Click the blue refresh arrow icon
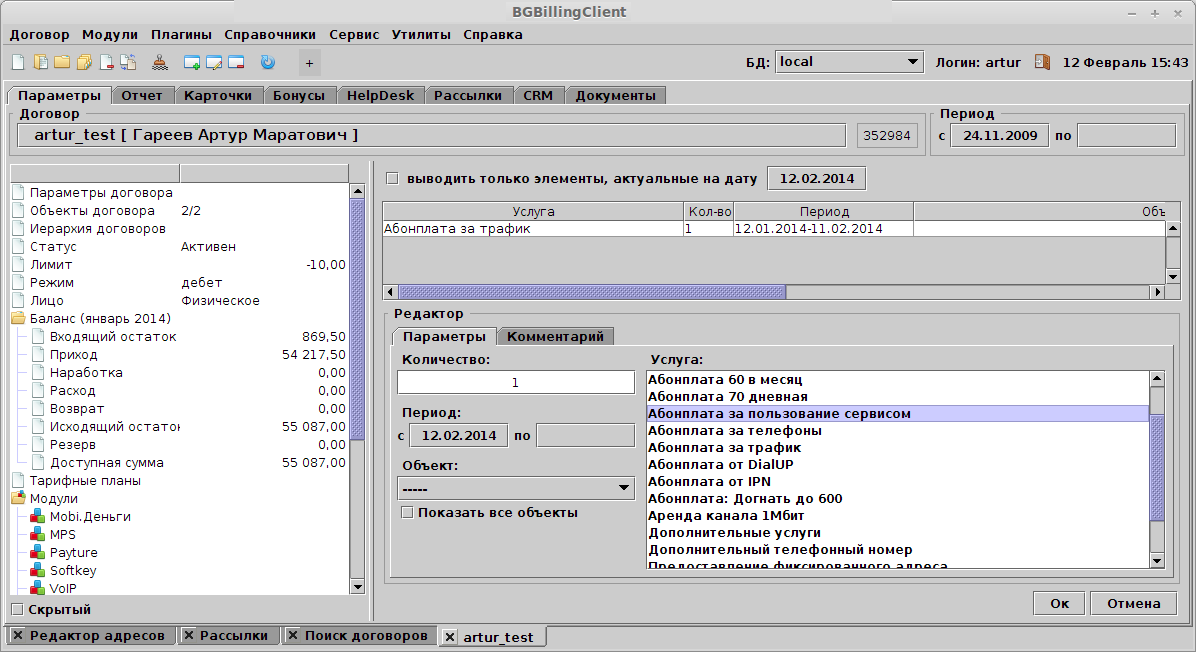 (267, 62)
